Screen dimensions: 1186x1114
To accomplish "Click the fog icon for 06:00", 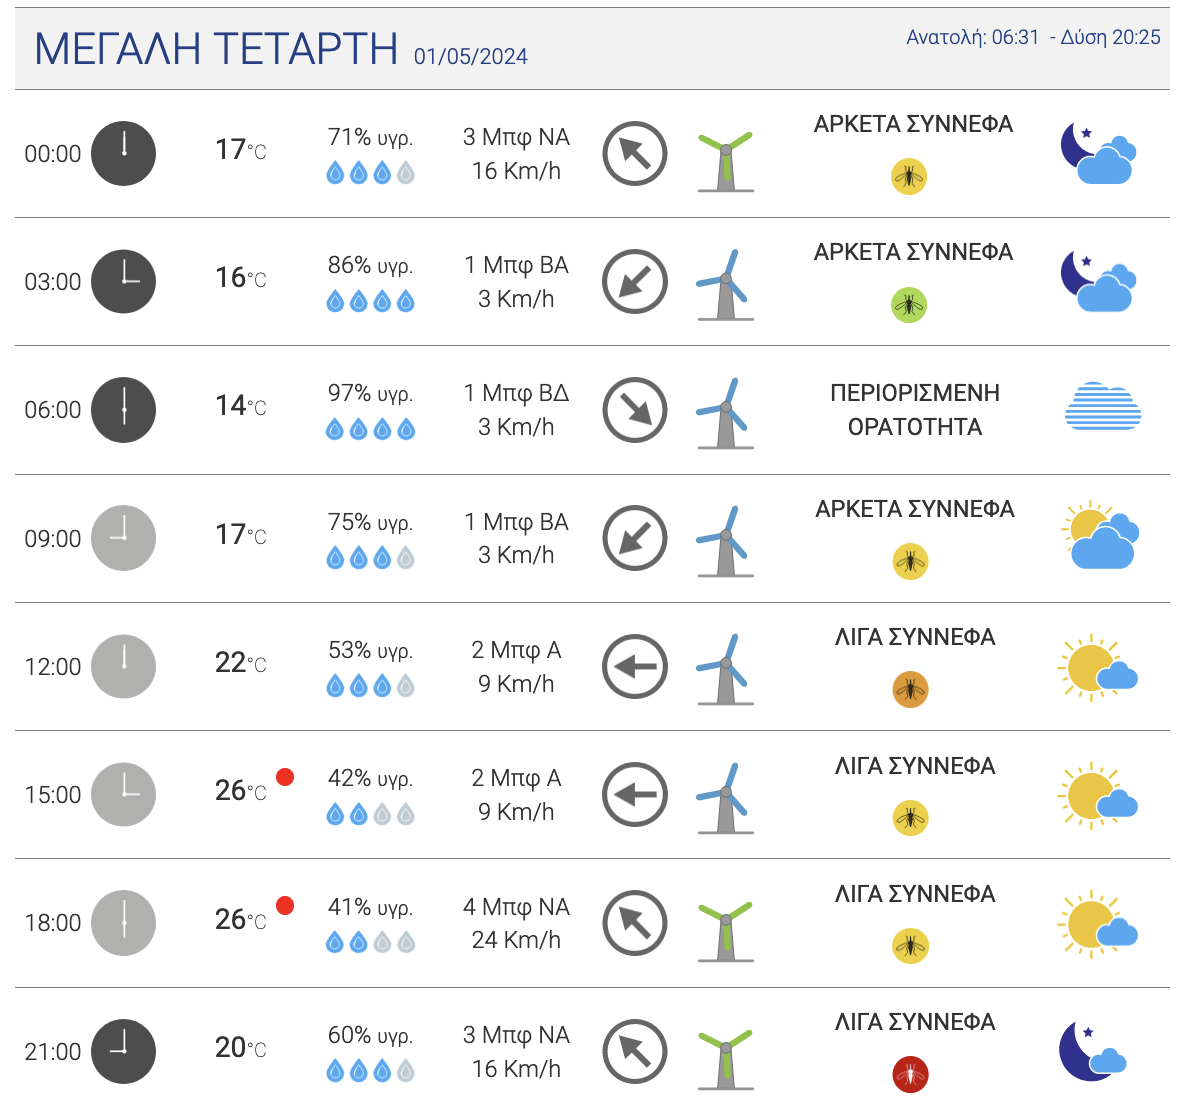I will (x=1102, y=407).
